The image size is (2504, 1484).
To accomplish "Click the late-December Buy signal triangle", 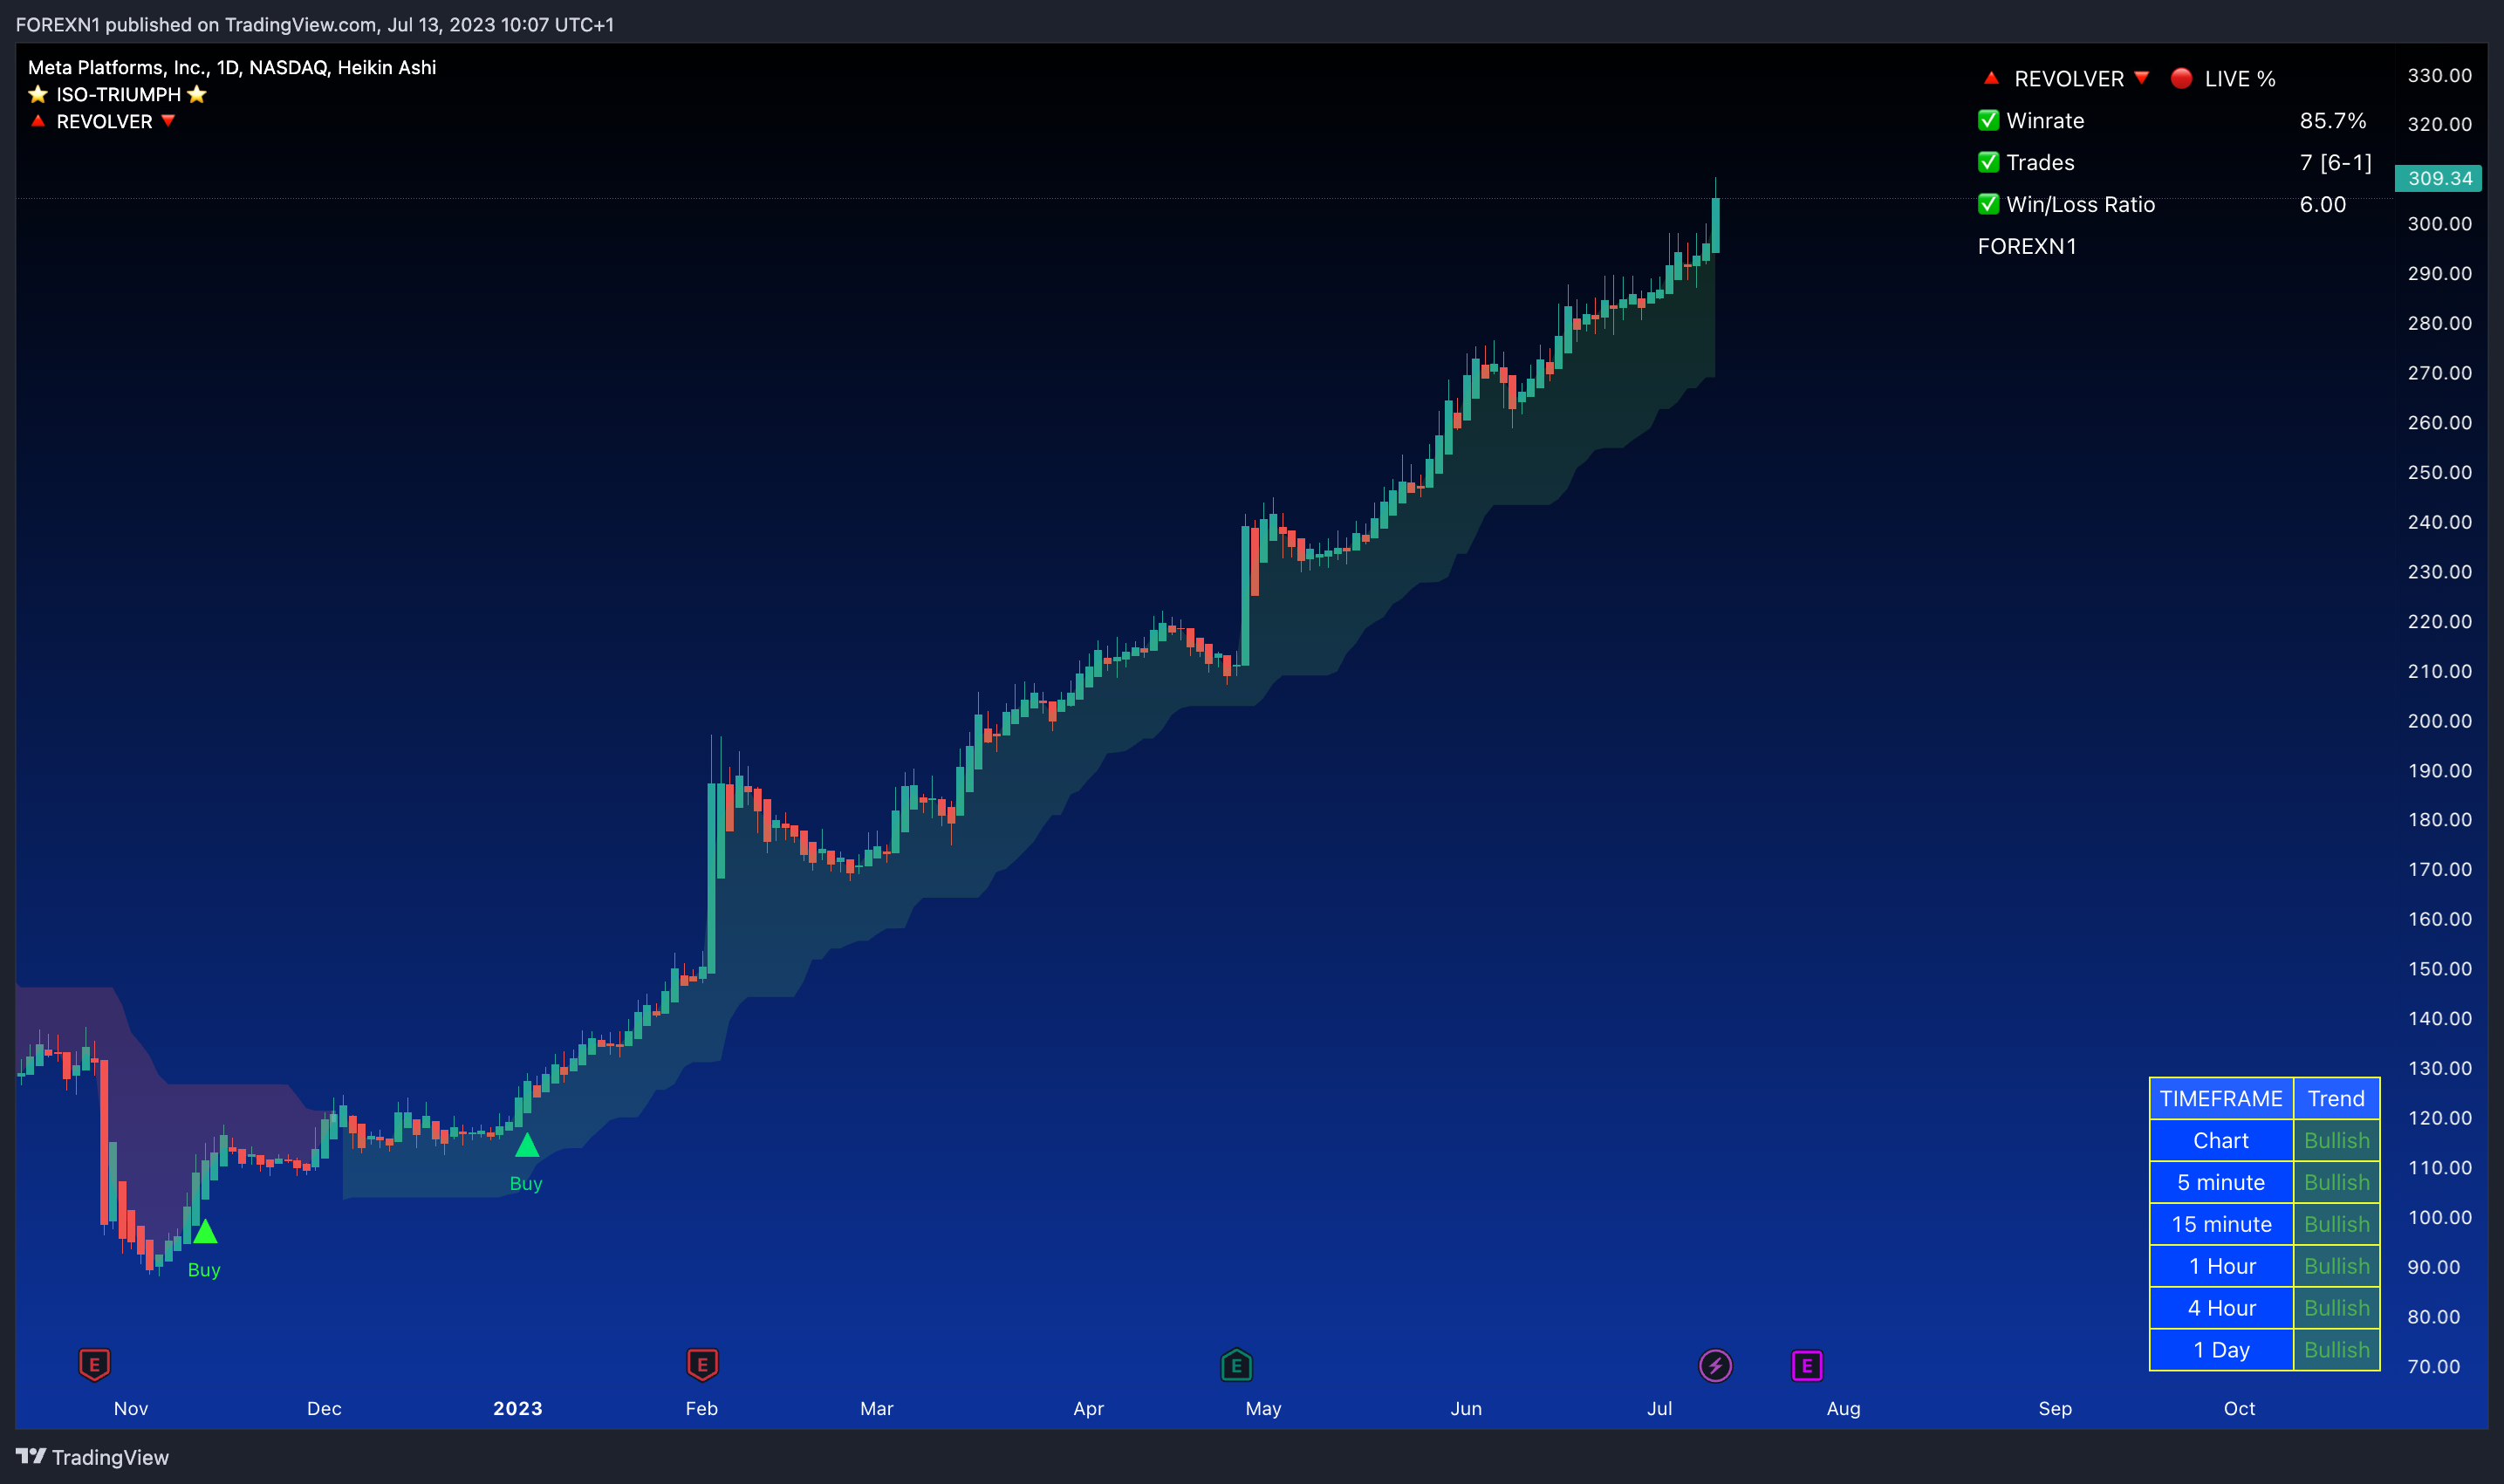I will pyautogui.click(x=527, y=1145).
